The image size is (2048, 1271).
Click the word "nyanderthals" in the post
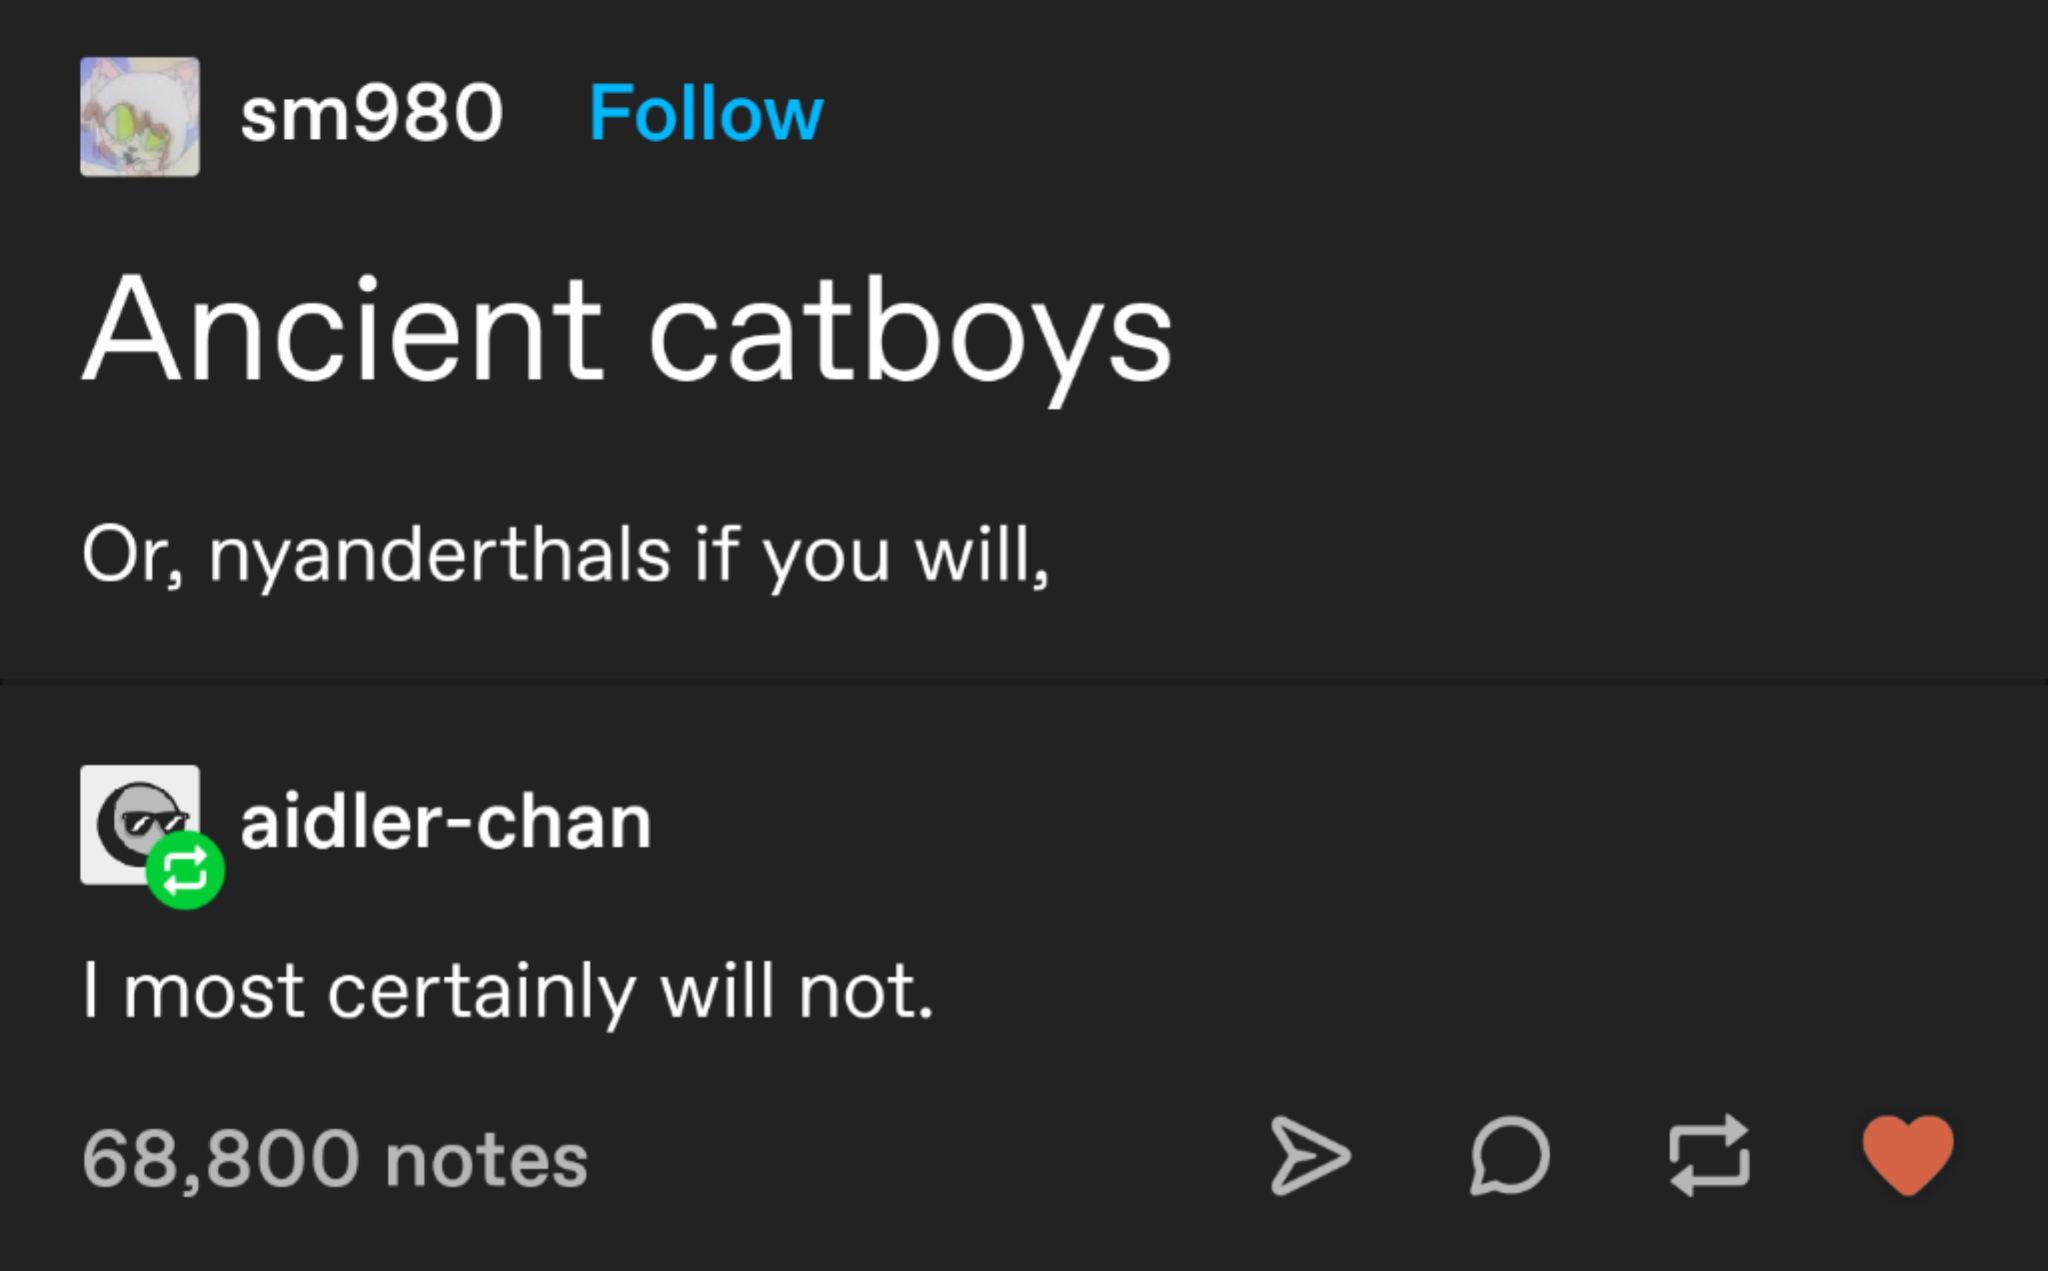click(439, 555)
